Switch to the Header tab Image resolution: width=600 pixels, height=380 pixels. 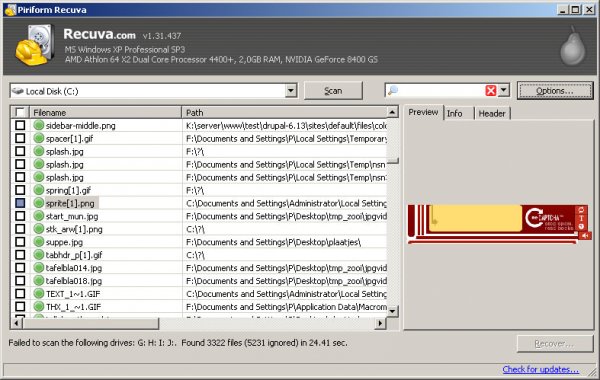coord(492,113)
